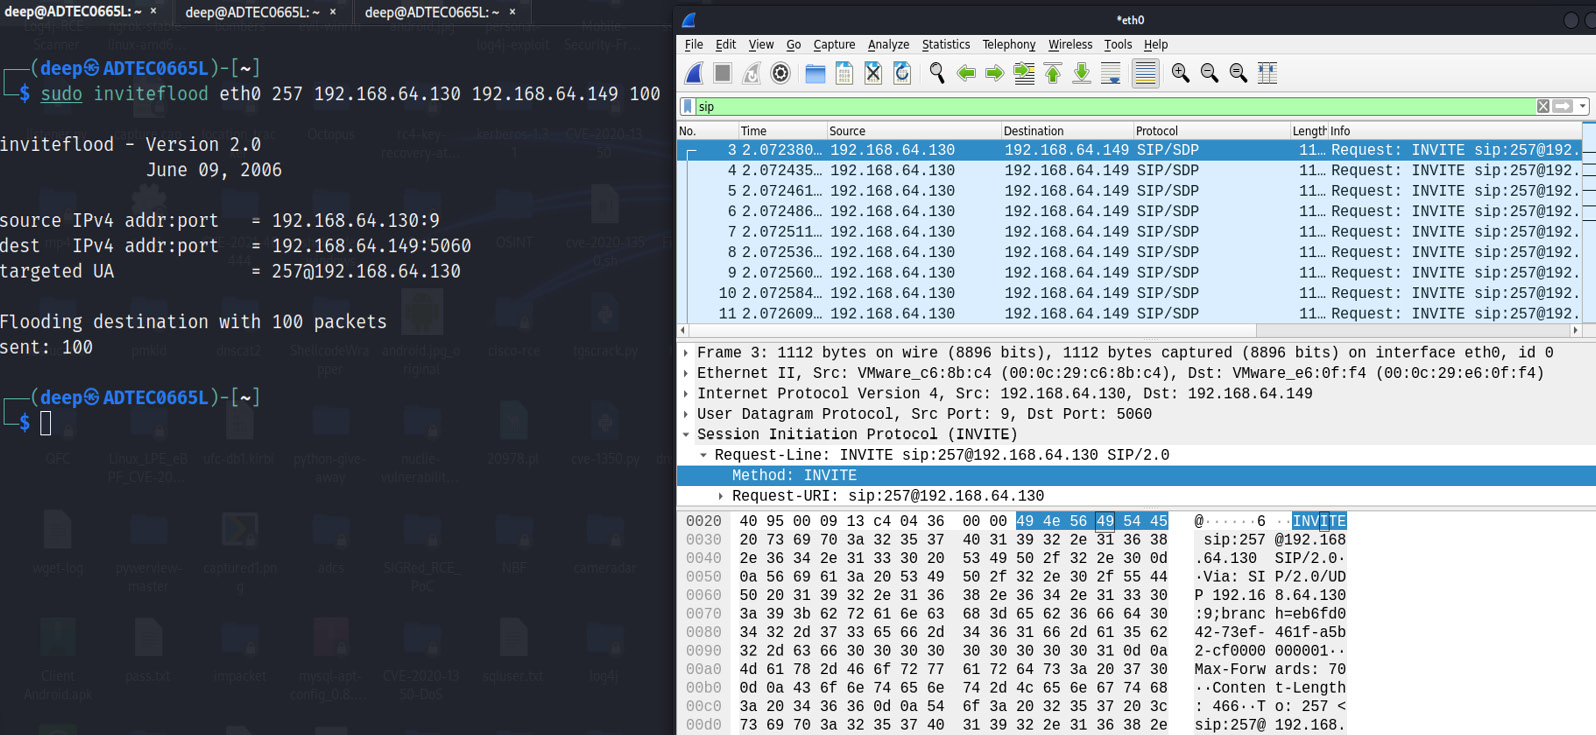Select the Method: INVITE detail line

(x=1136, y=476)
